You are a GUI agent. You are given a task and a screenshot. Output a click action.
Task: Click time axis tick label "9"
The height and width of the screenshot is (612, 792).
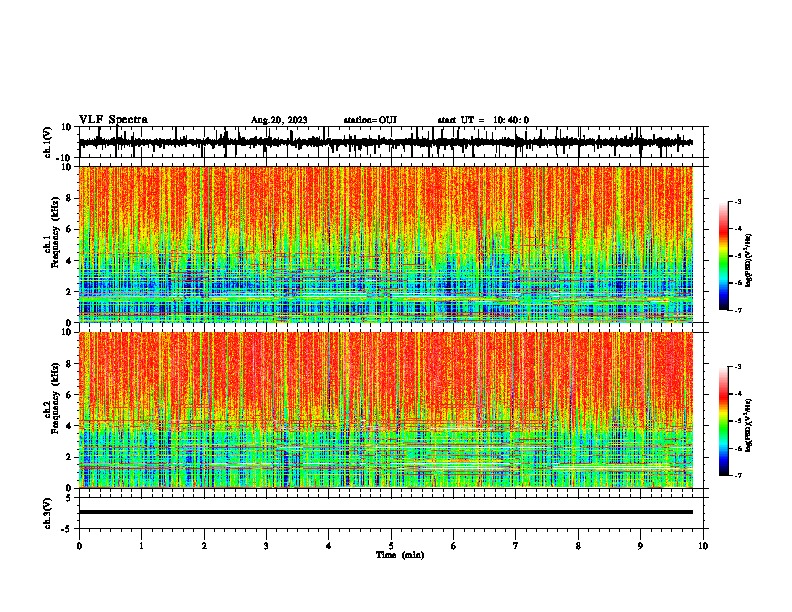click(x=640, y=546)
